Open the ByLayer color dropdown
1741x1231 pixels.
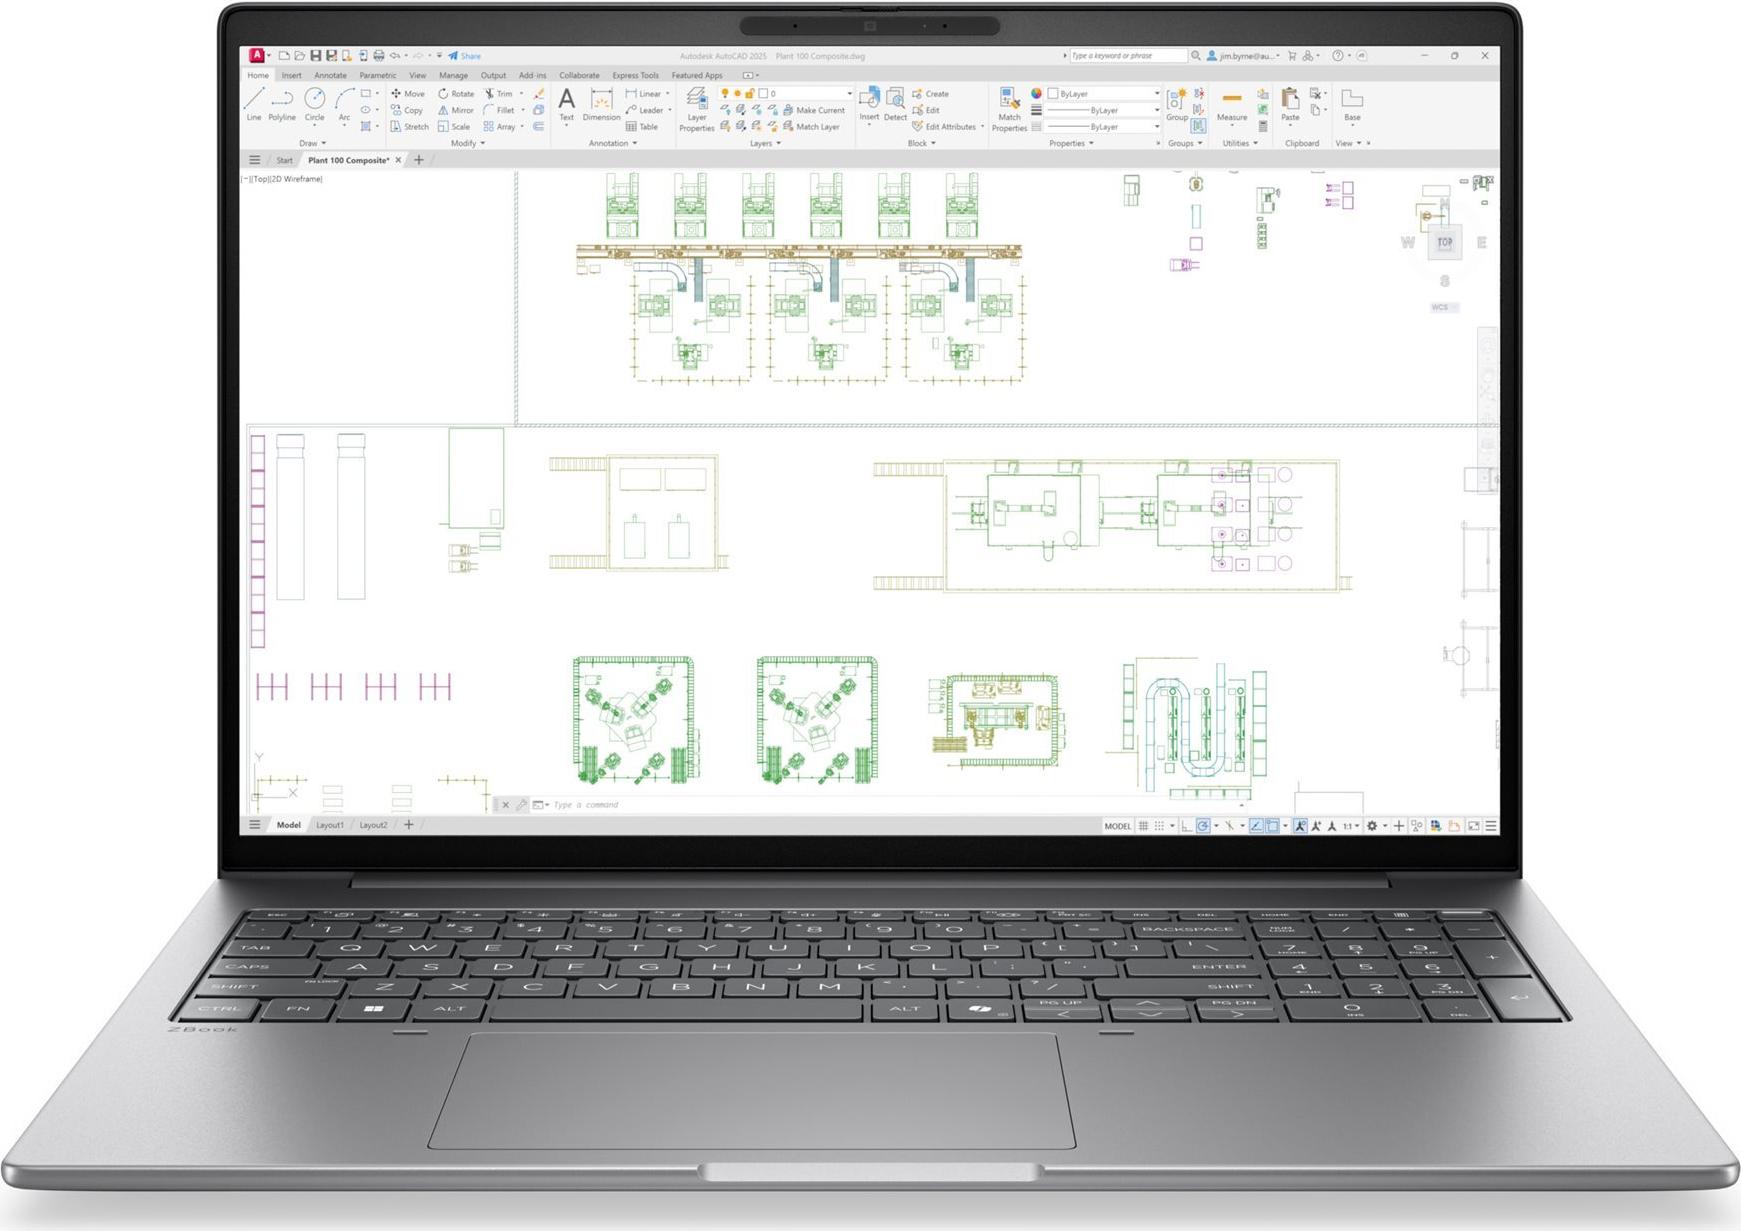click(x=1103, y=93)
